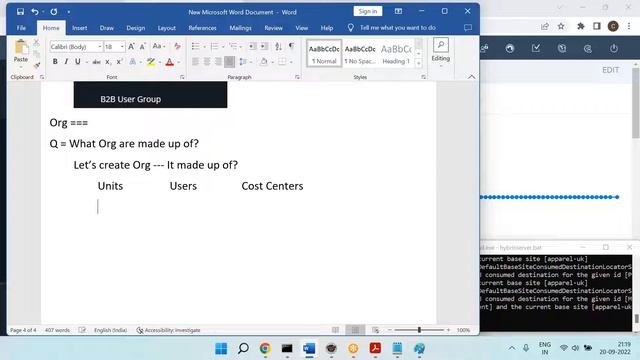The height and width of the screenshot is (360, 640).
Task: Open Google Chrome from the taskbar
Action: coord(265,348)
